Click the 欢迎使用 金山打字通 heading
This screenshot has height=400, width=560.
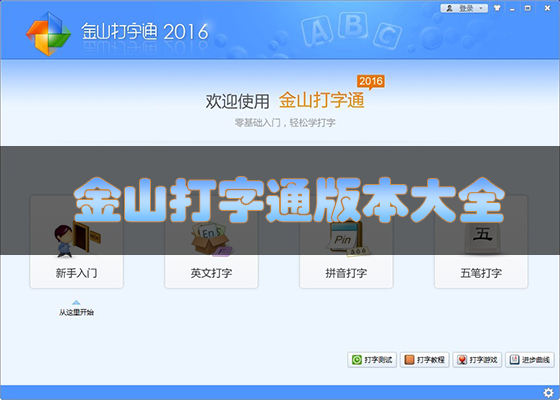(285, 101)
